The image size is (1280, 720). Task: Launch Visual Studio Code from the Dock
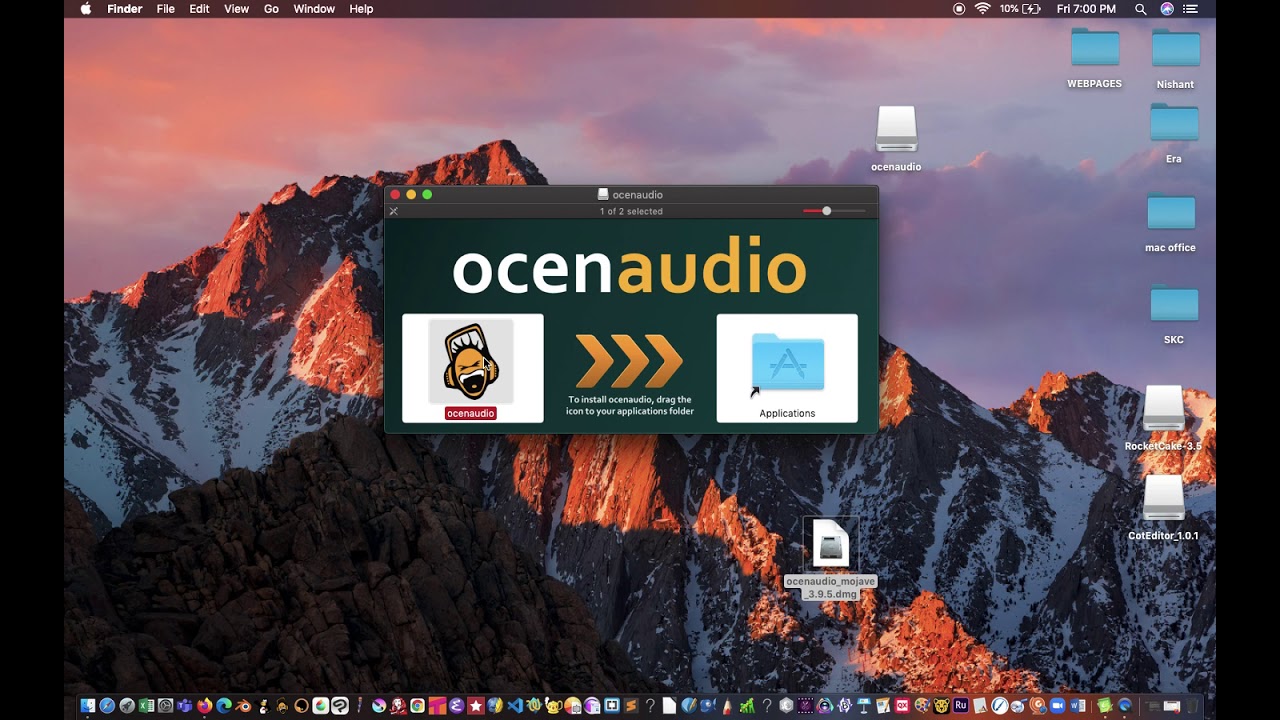515,706
